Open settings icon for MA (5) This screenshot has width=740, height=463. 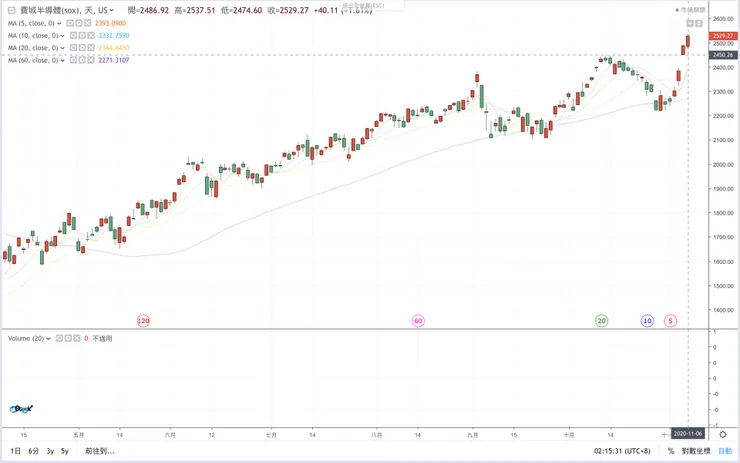79,23
